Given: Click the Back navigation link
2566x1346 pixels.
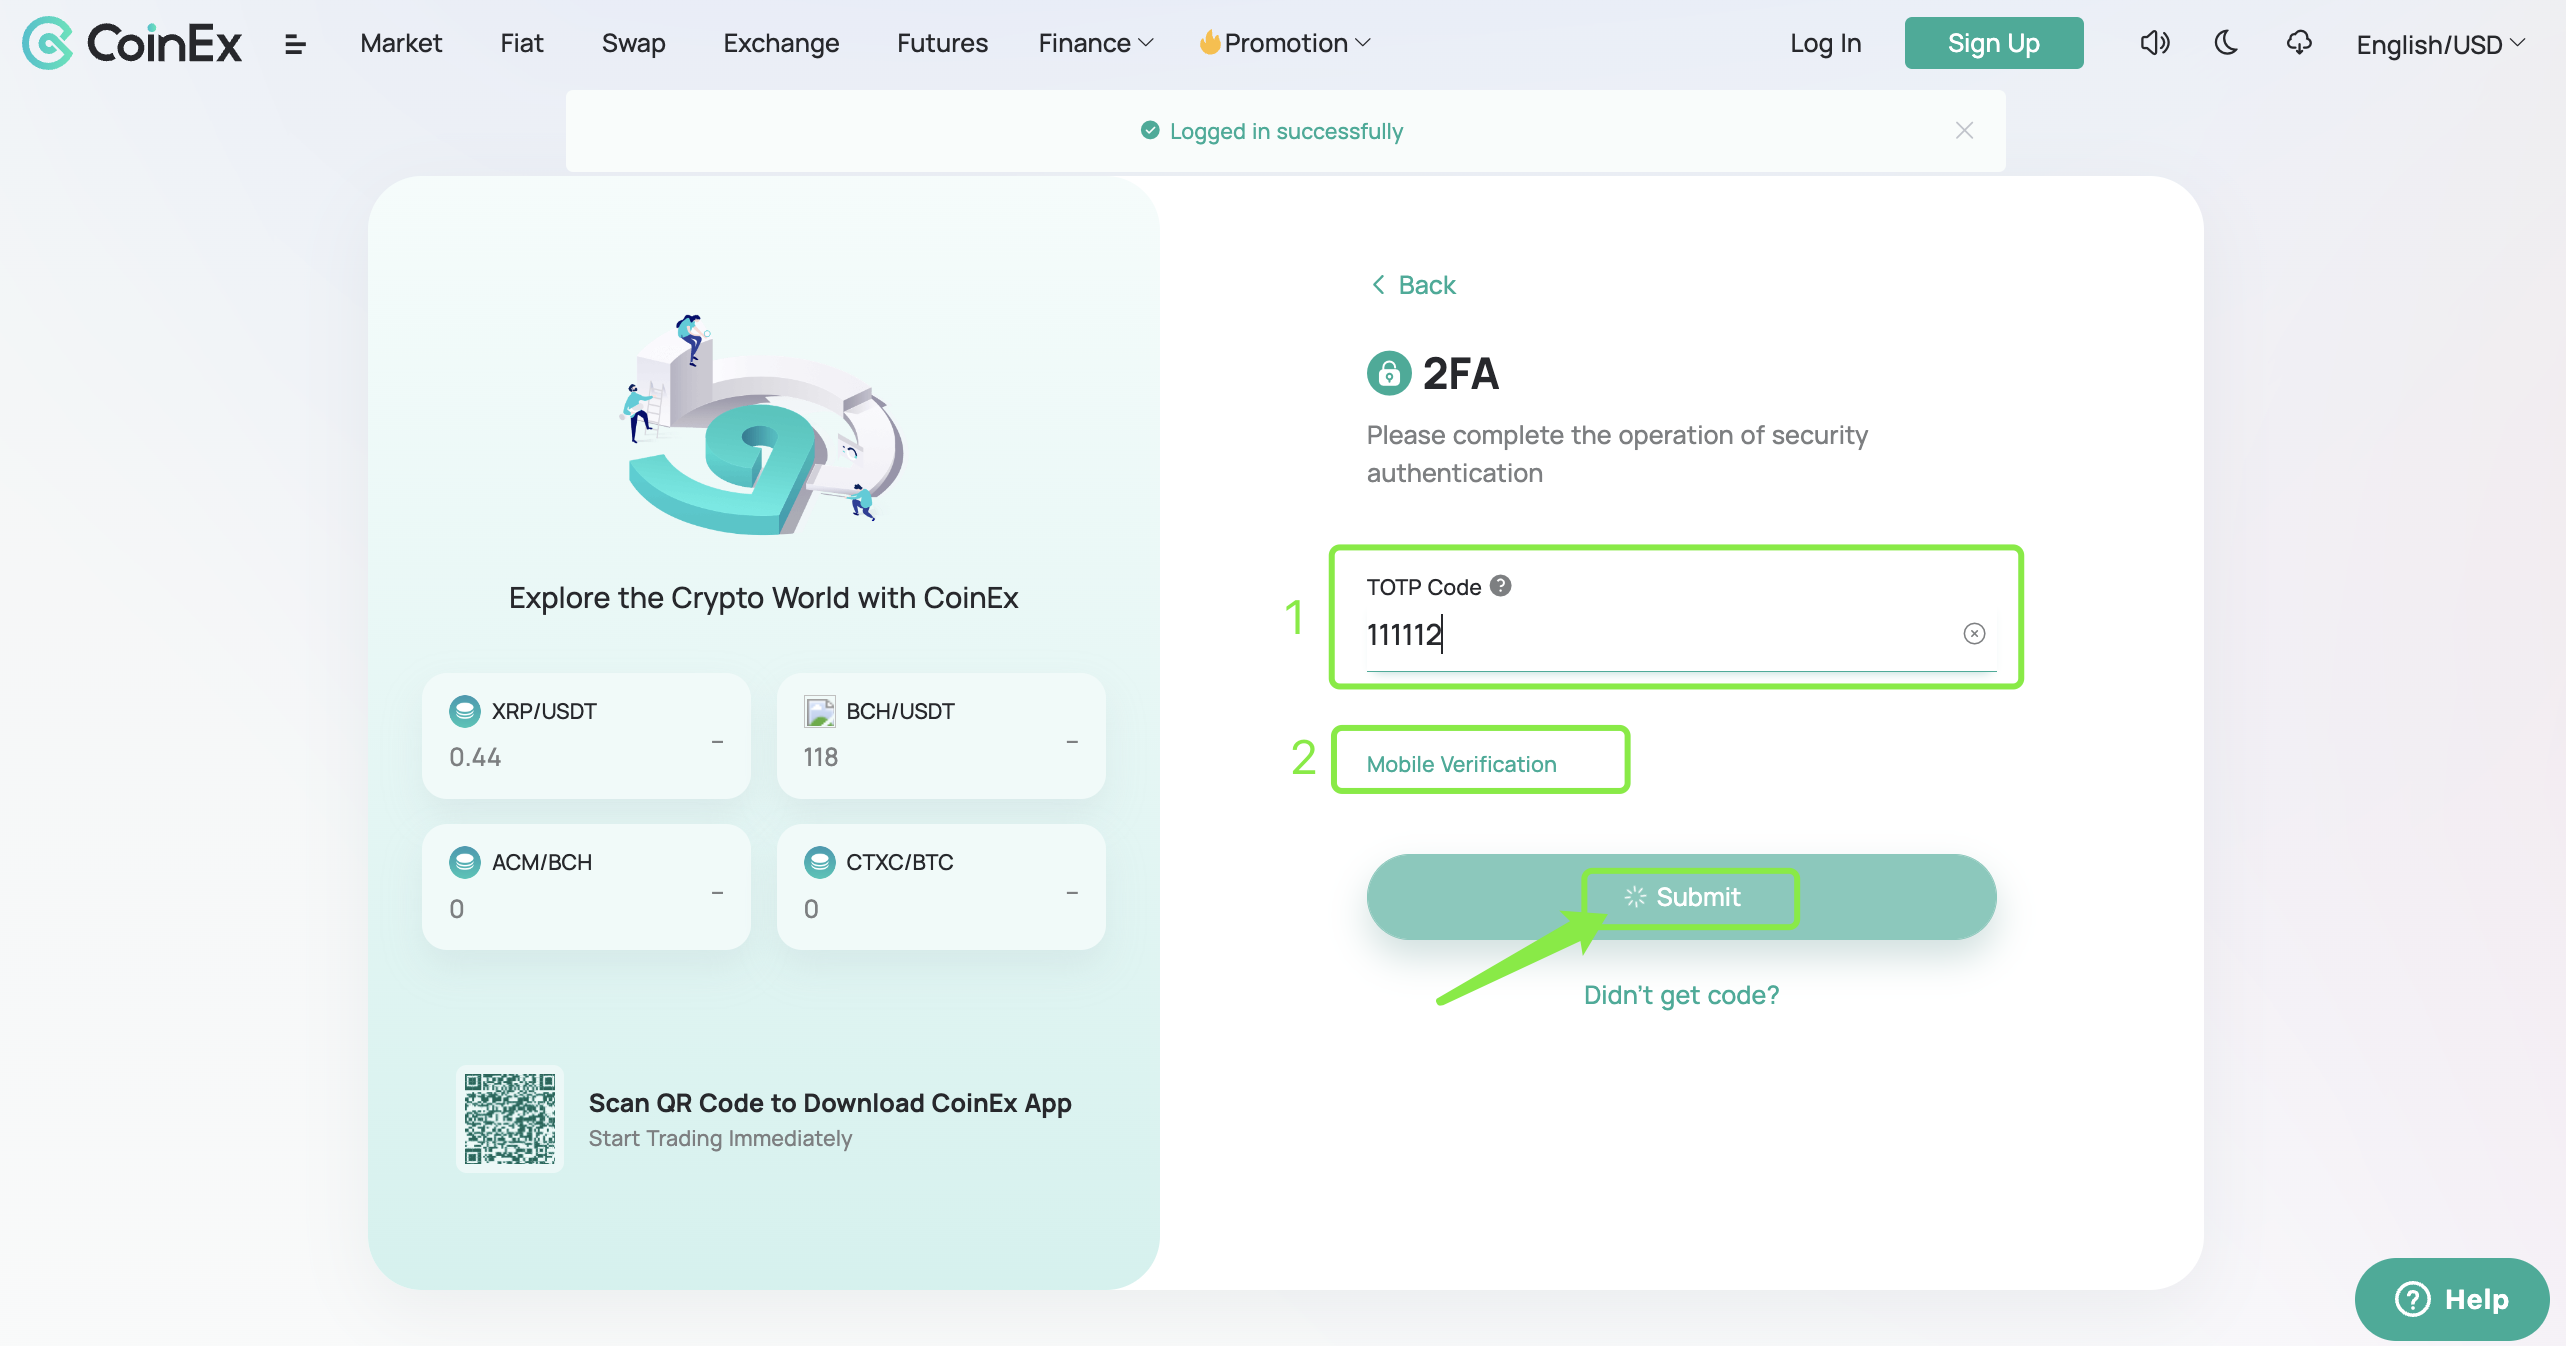Looking at the screenshot, I should pos(1412,283).
